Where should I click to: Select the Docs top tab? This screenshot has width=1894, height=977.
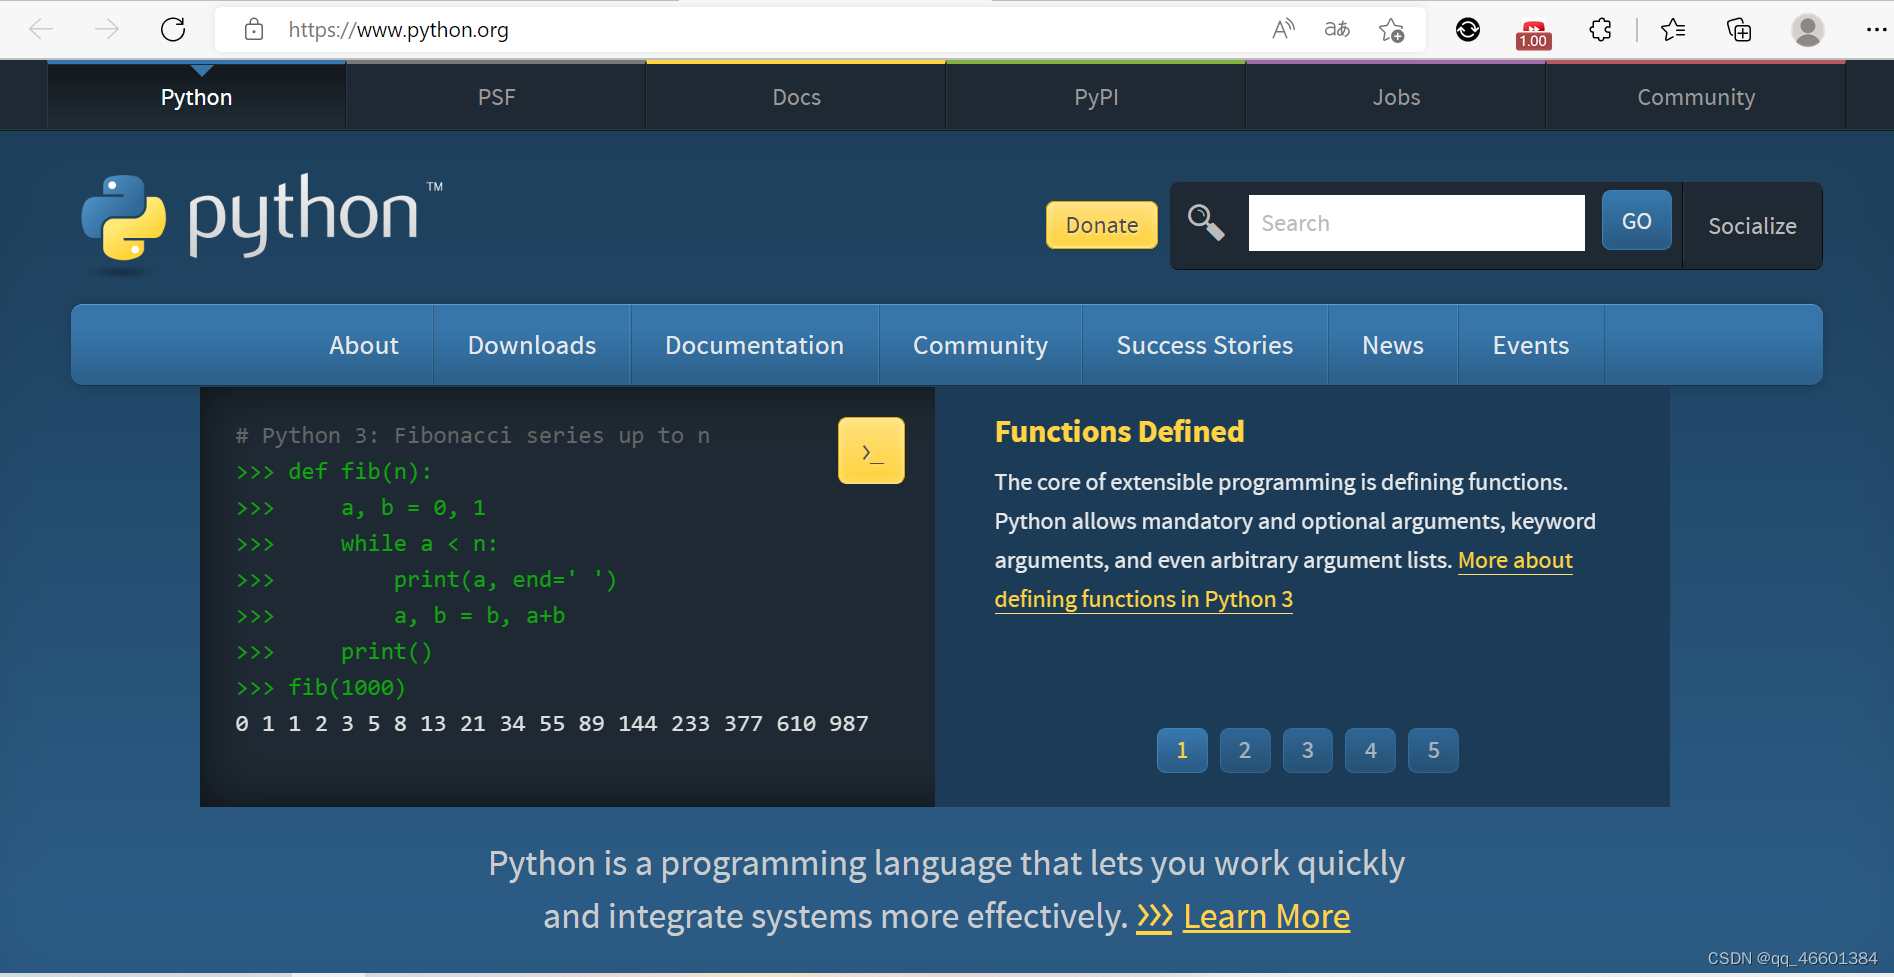pyautogui.click(x=796, y=97)
